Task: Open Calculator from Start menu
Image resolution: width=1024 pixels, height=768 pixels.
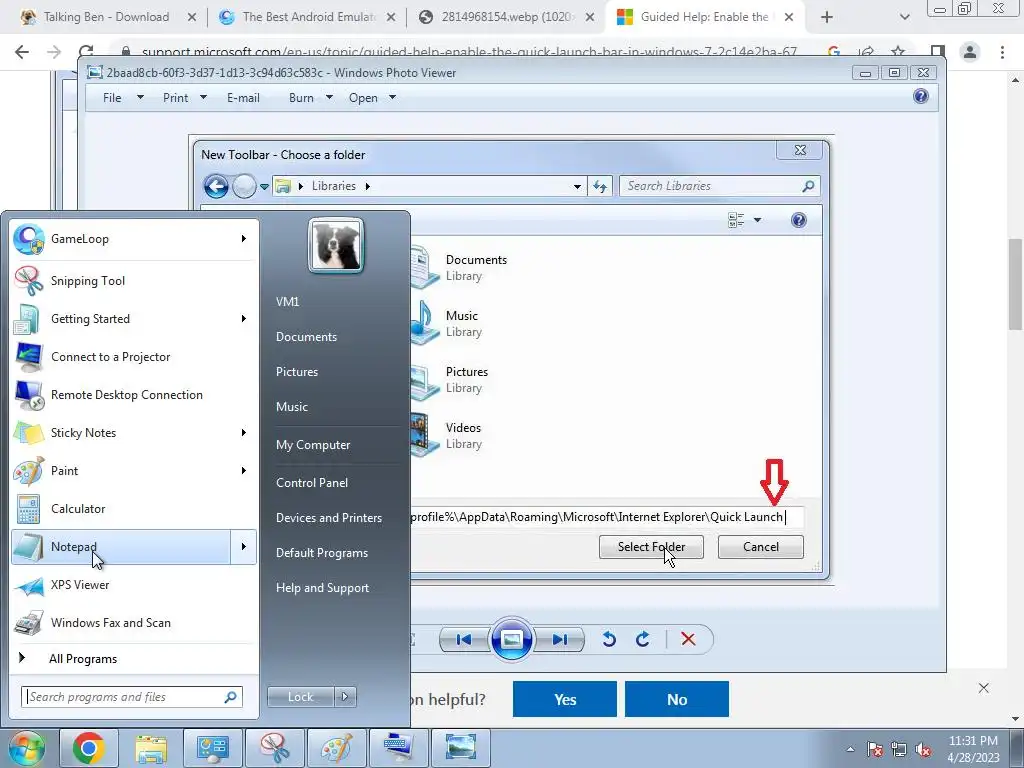Action: 135,509
